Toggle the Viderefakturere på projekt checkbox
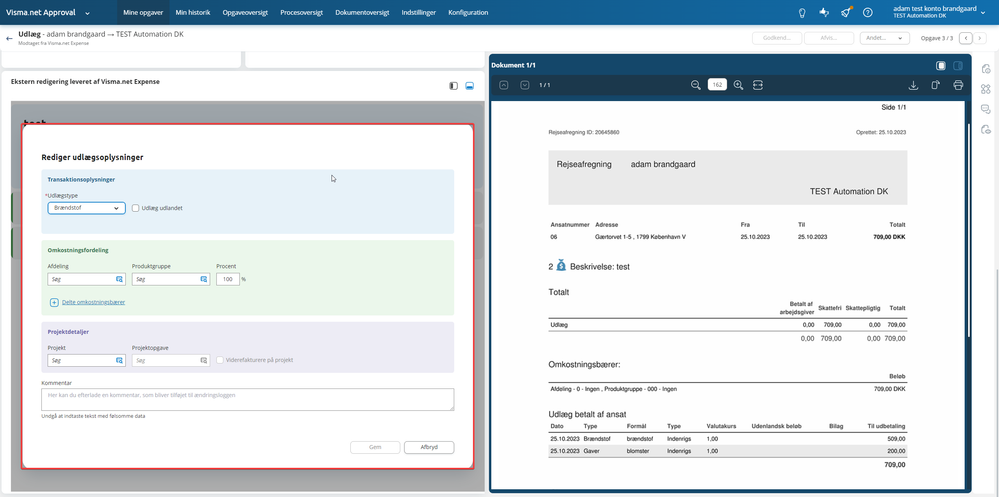The image size is (999, 497). pos(220,360)
